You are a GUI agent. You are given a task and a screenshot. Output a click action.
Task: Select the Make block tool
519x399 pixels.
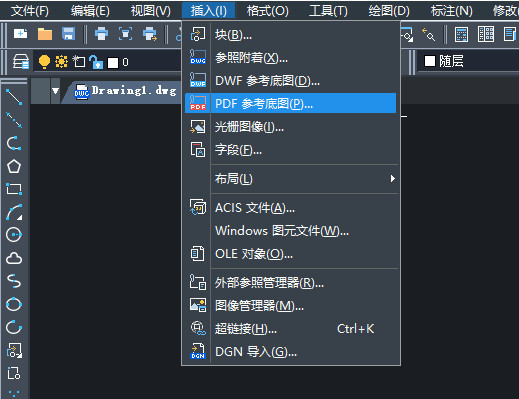(x=14, y=373)
